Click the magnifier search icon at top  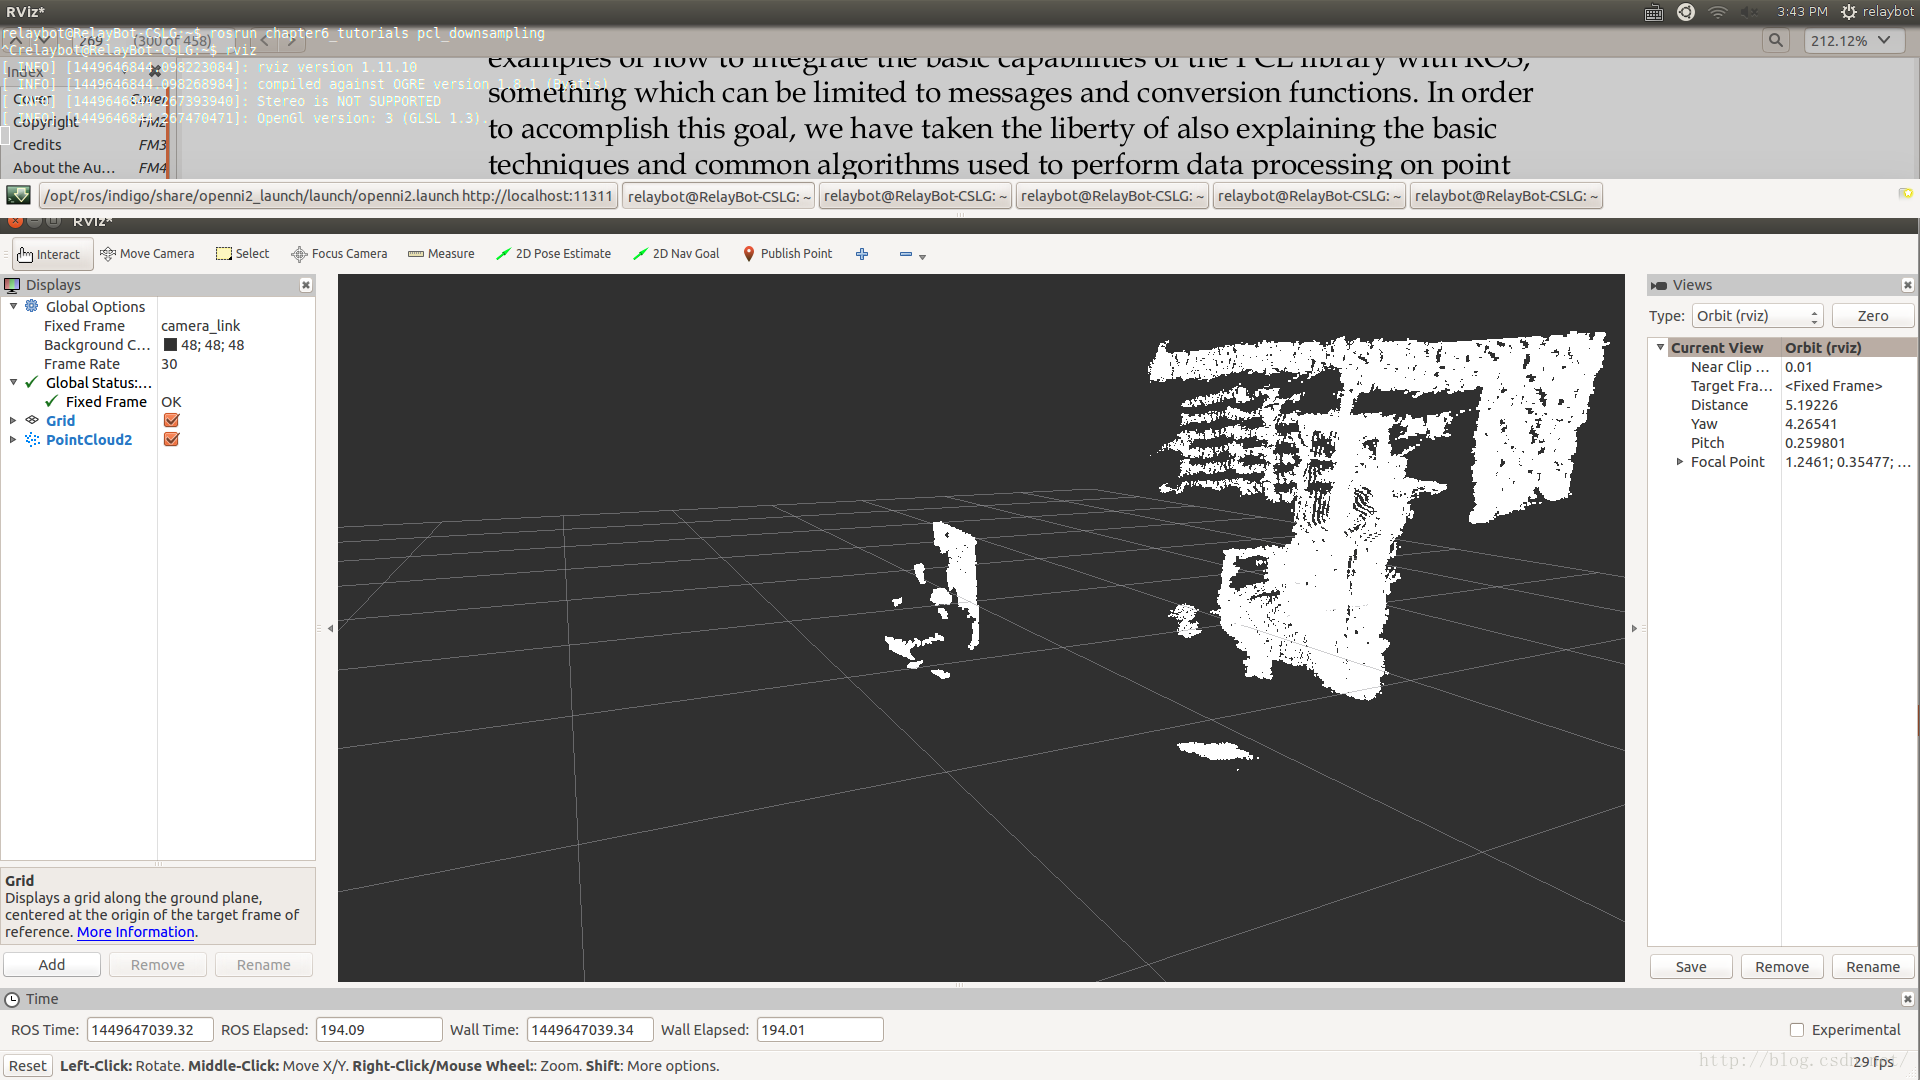click(x=1775, y=40)
